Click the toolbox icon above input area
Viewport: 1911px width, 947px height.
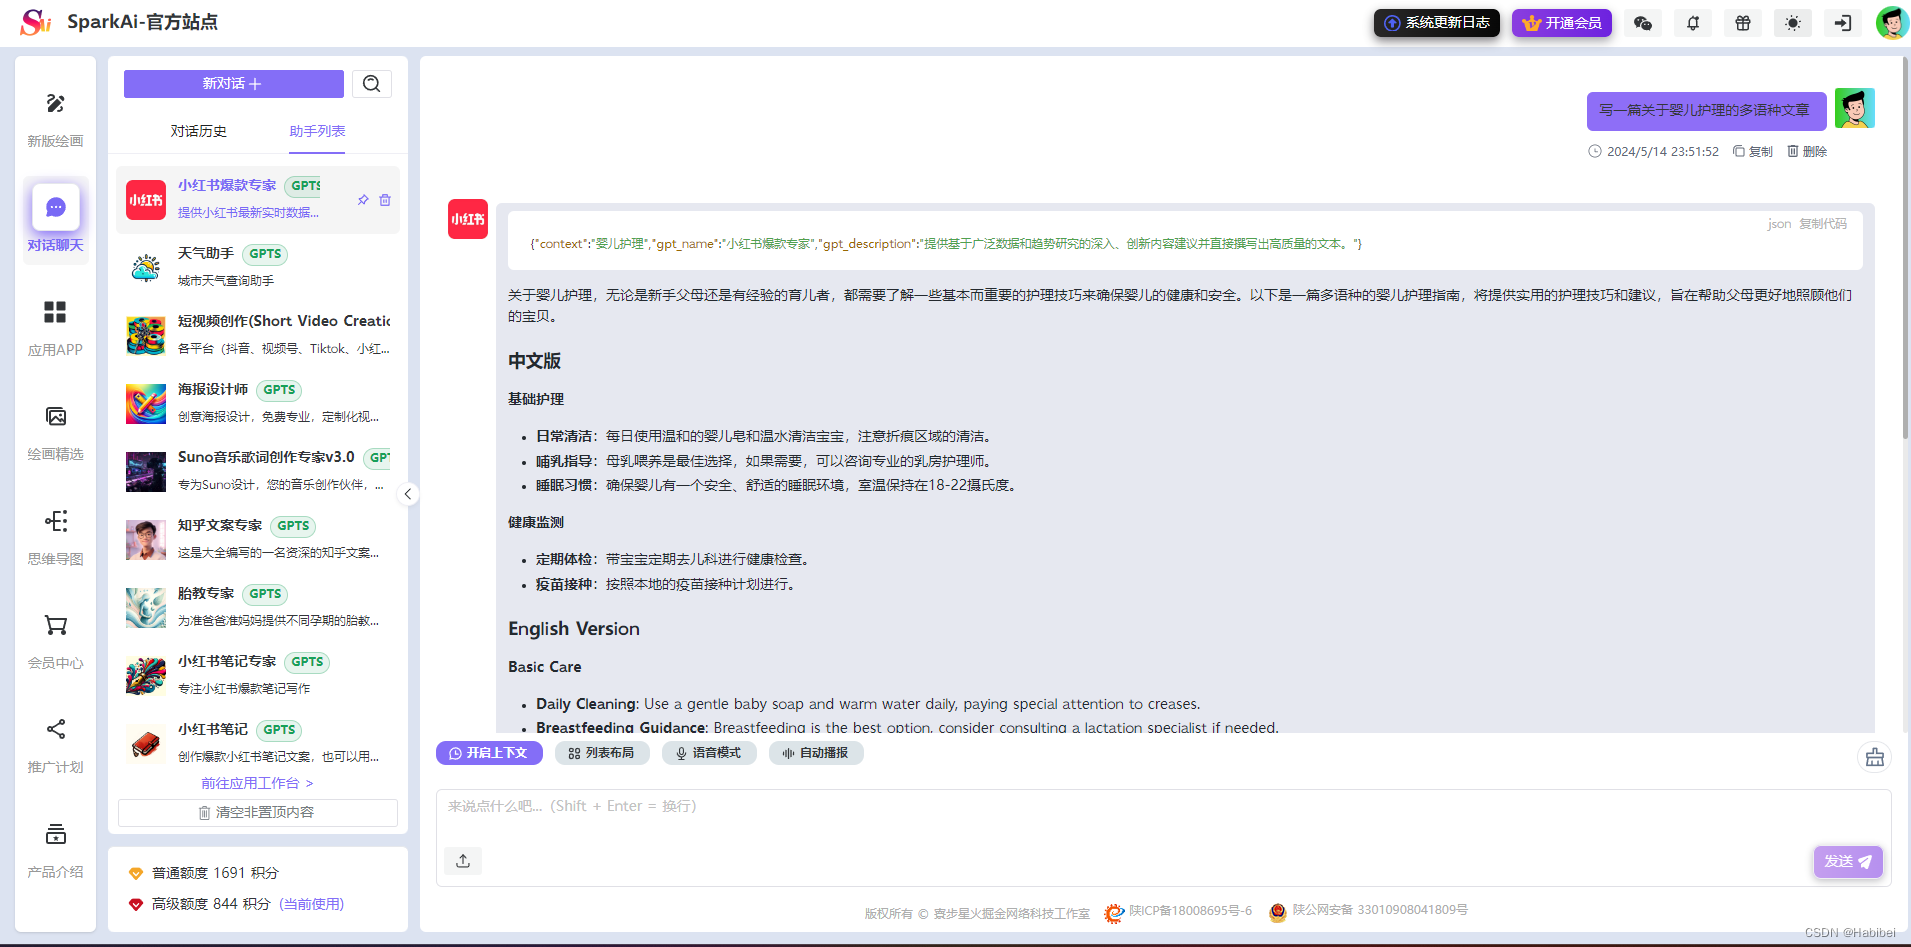[x=1875, y=757]
